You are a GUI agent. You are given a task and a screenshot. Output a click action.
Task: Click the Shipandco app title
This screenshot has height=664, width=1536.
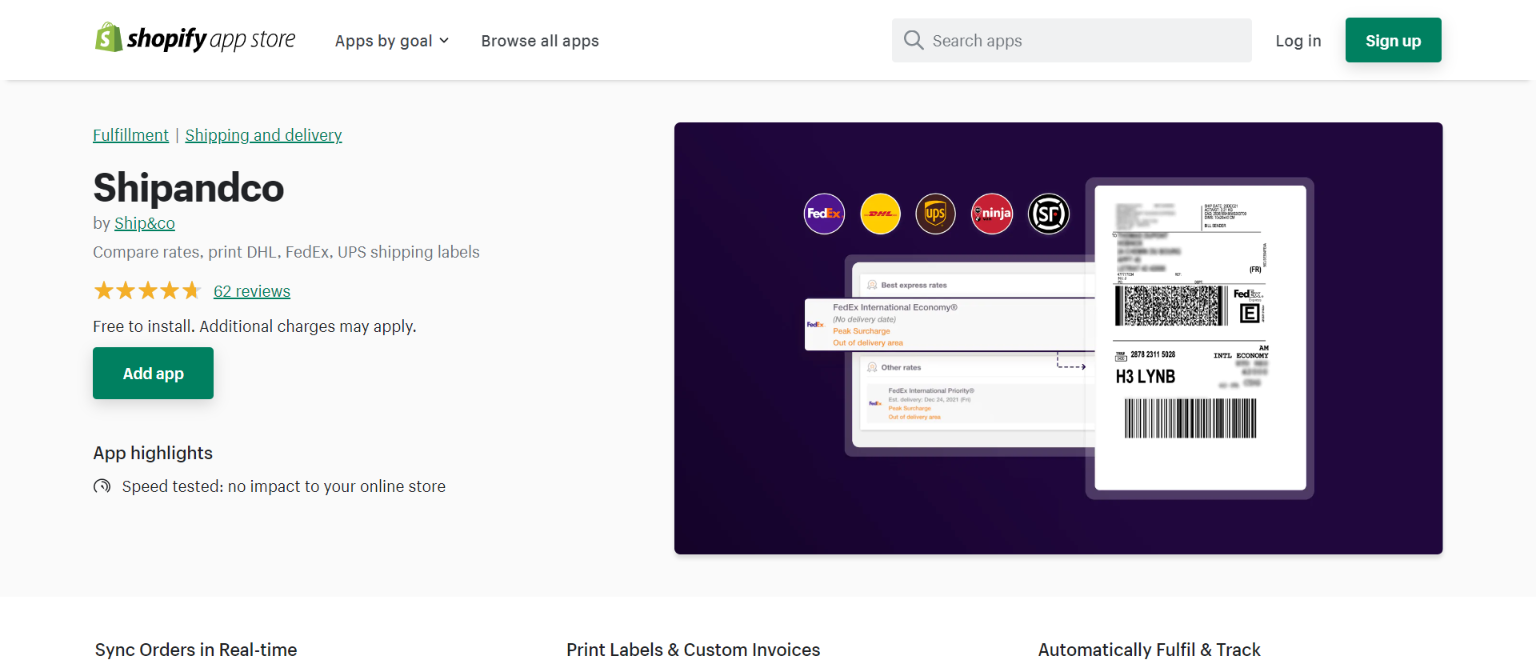pyautogui.click(x=189, y=187)
